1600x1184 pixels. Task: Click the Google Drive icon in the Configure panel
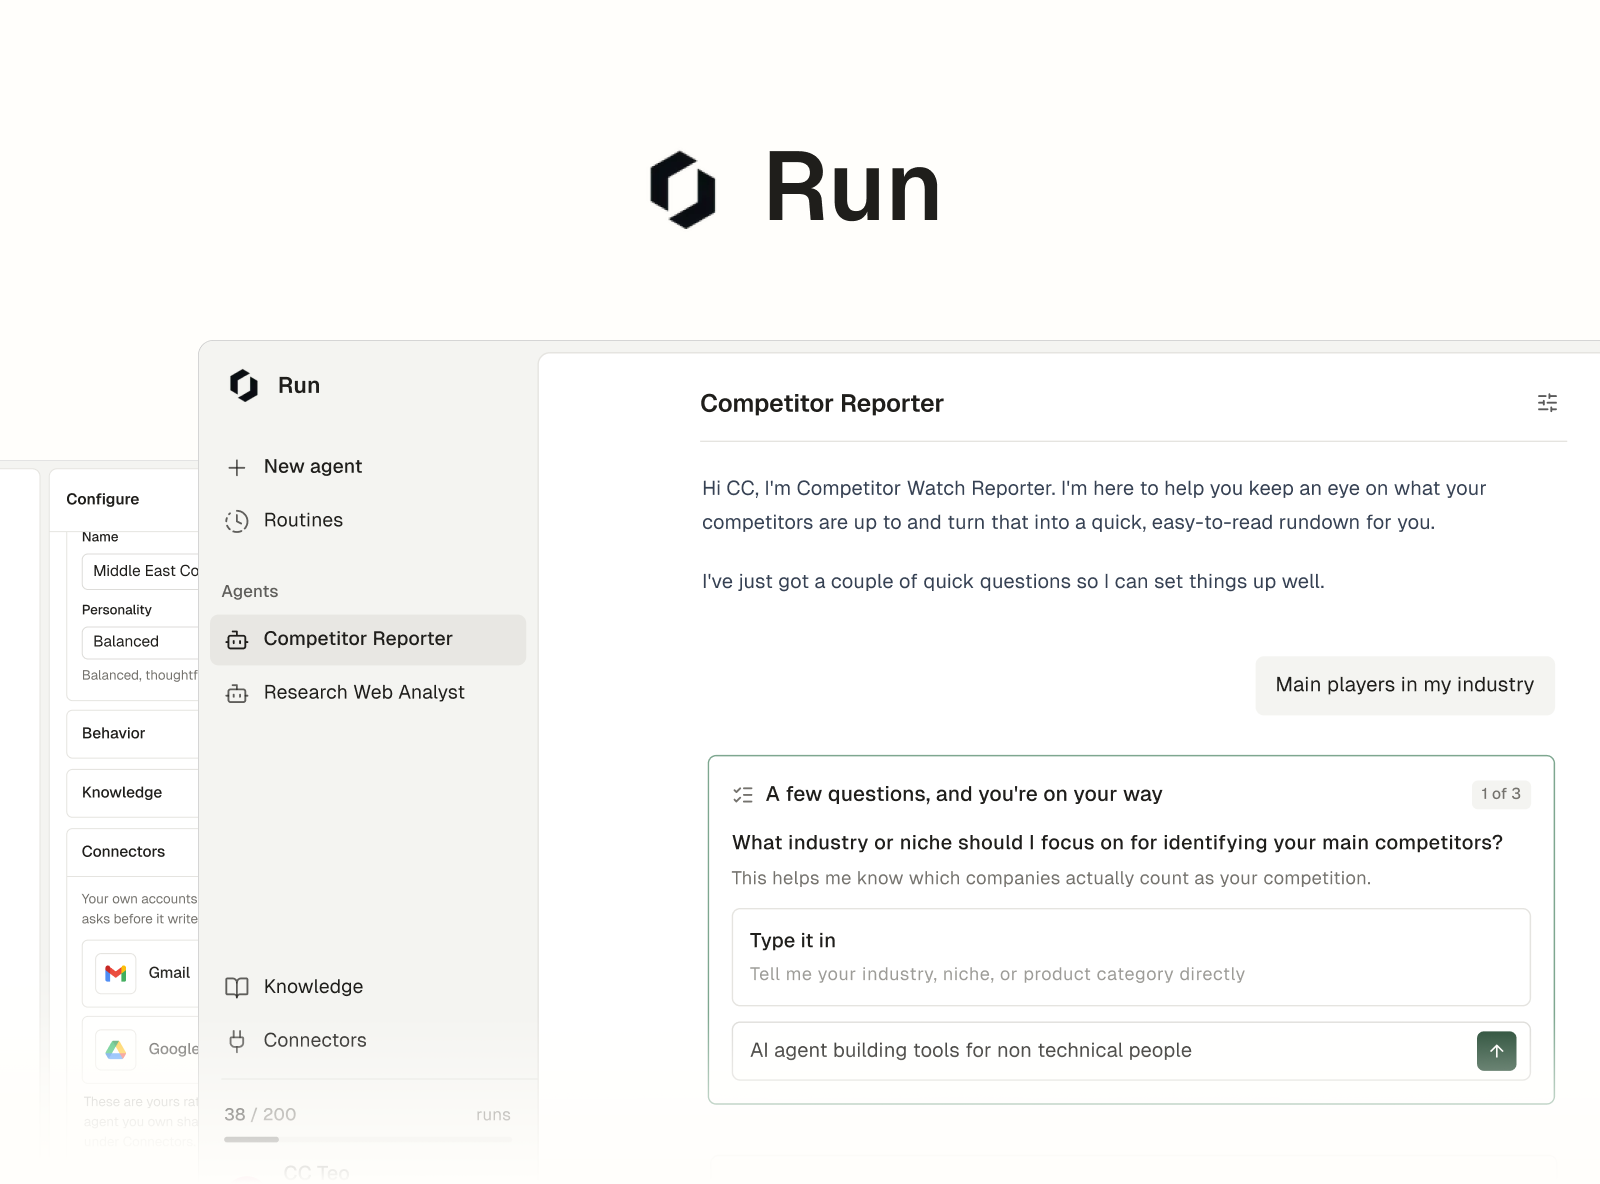coord(116,1049)
